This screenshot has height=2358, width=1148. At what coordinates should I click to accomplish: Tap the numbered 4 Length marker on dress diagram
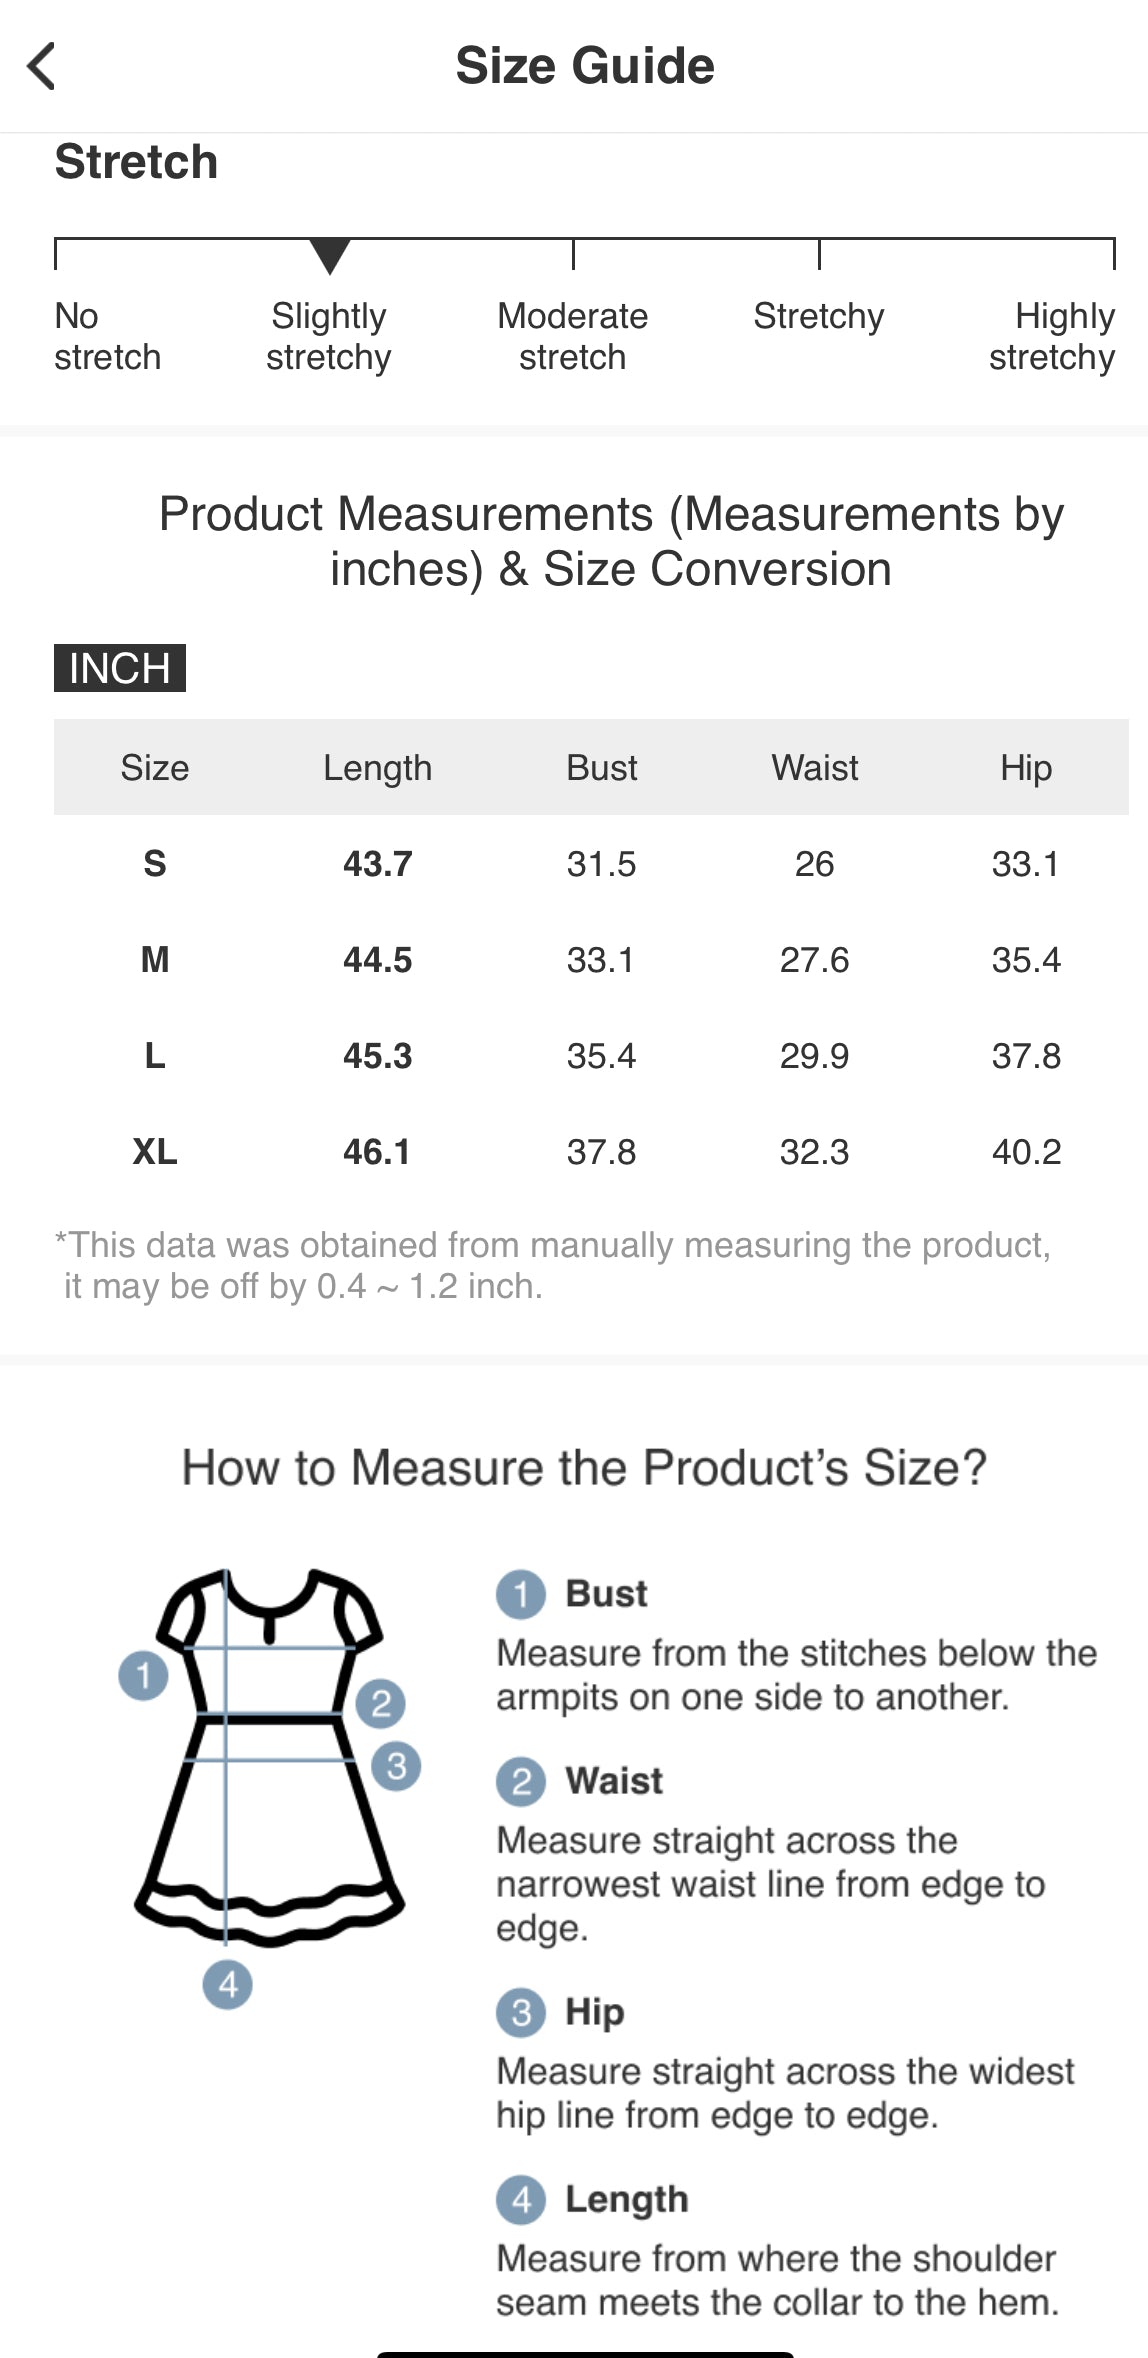tap(228, 1984)
